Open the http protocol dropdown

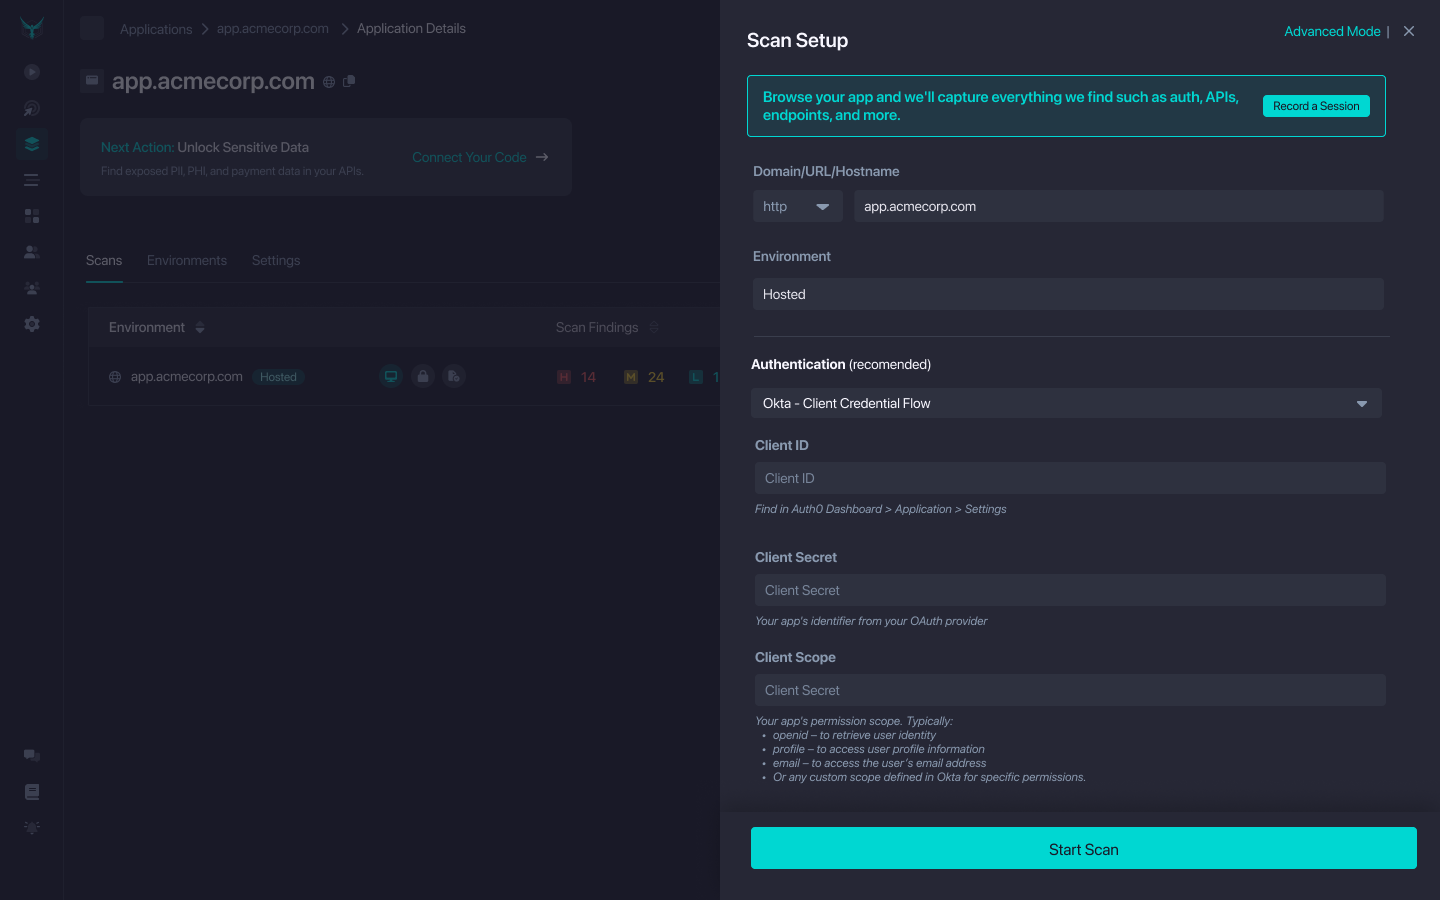point(797,206)
